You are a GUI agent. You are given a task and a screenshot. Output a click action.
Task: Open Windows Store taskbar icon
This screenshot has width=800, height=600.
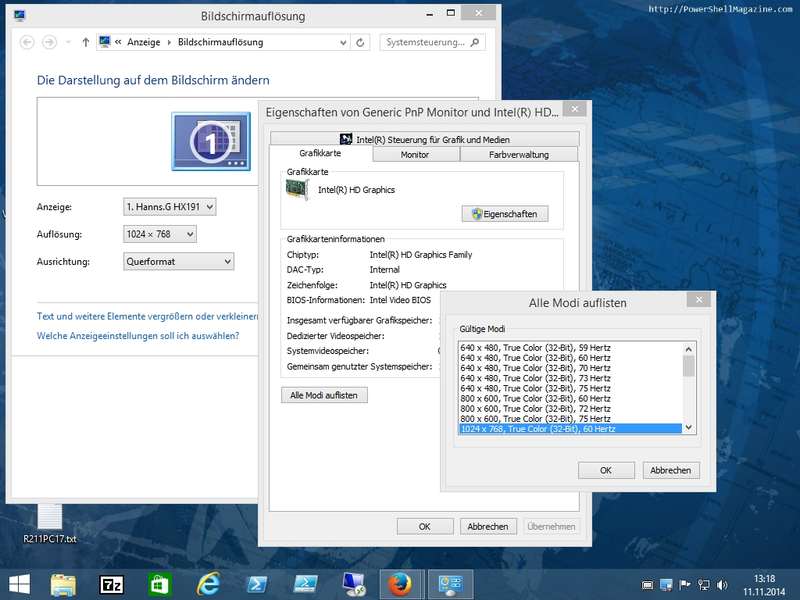[x=160, y=584]
